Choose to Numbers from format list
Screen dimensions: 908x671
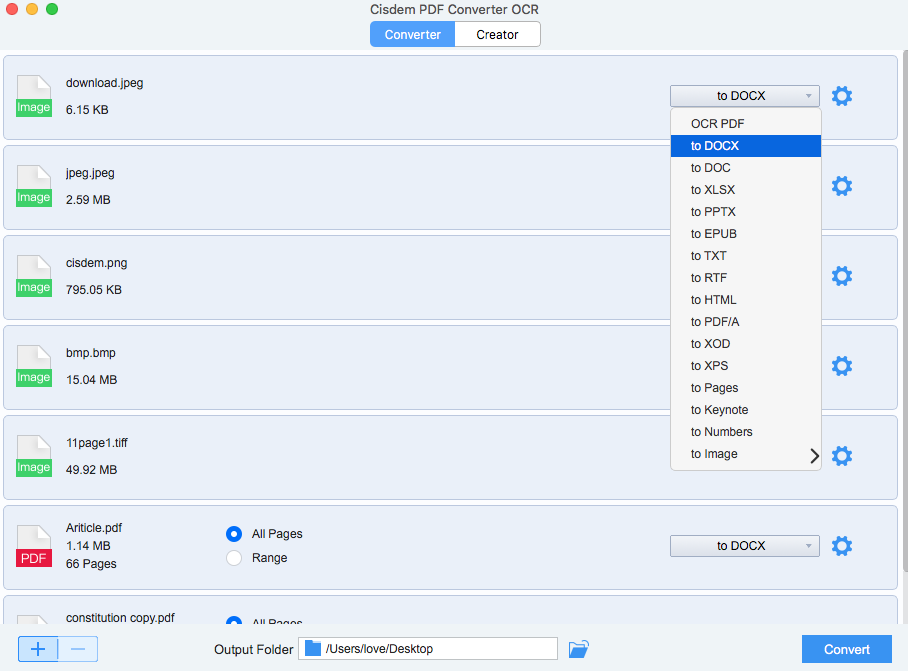click(x=746, y=432)
